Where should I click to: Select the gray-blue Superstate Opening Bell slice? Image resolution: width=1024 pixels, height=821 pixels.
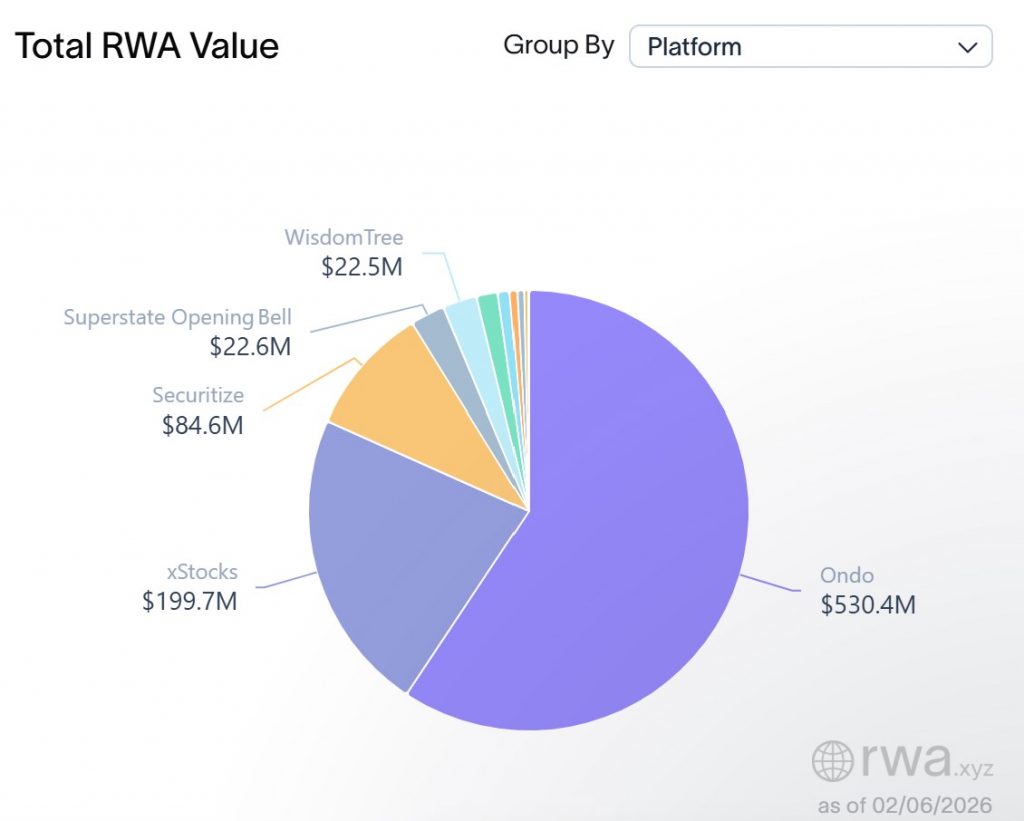point(434,326)
